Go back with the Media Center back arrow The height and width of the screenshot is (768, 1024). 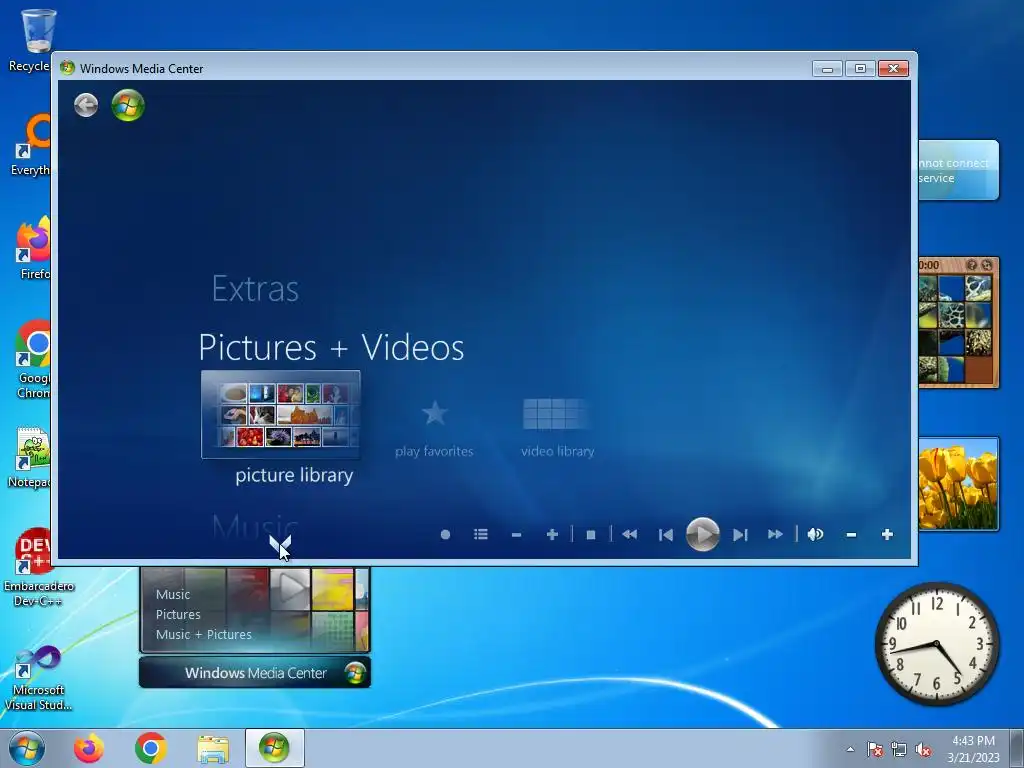point(86,105)
